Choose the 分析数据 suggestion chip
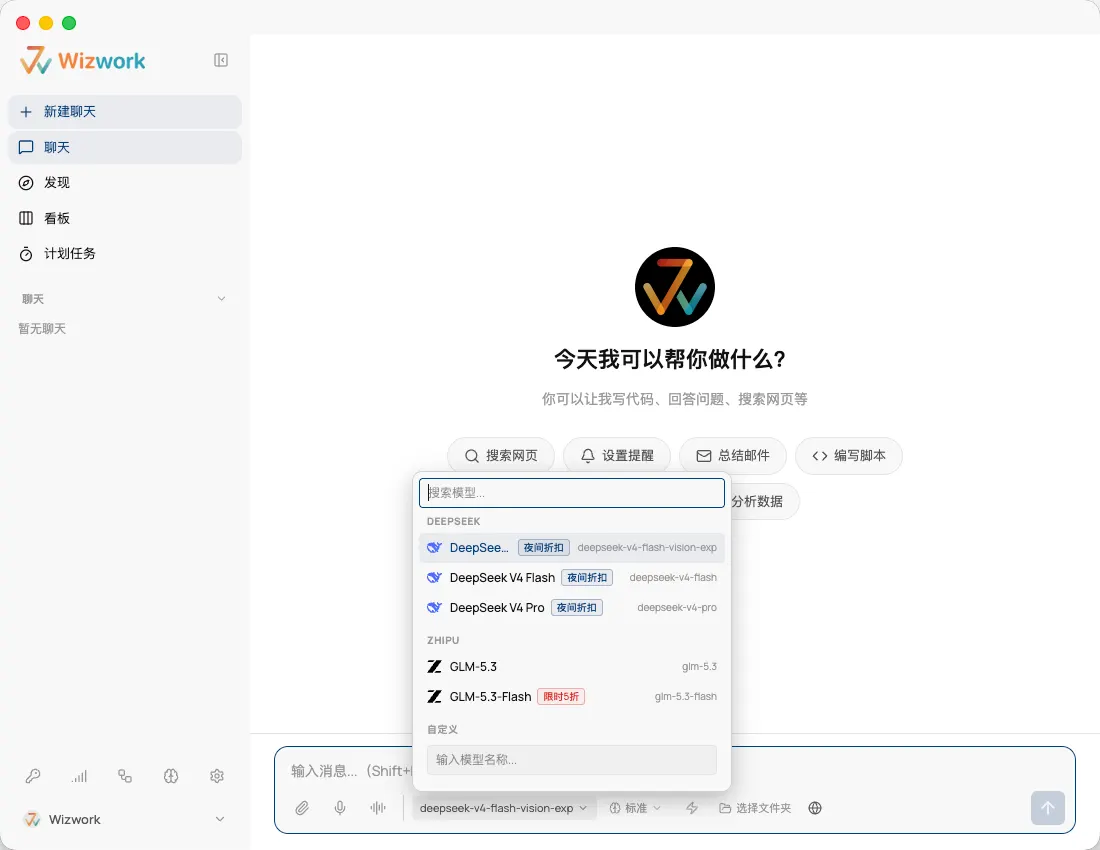This screenshot has height=850, width=1100. click(763, 501)
